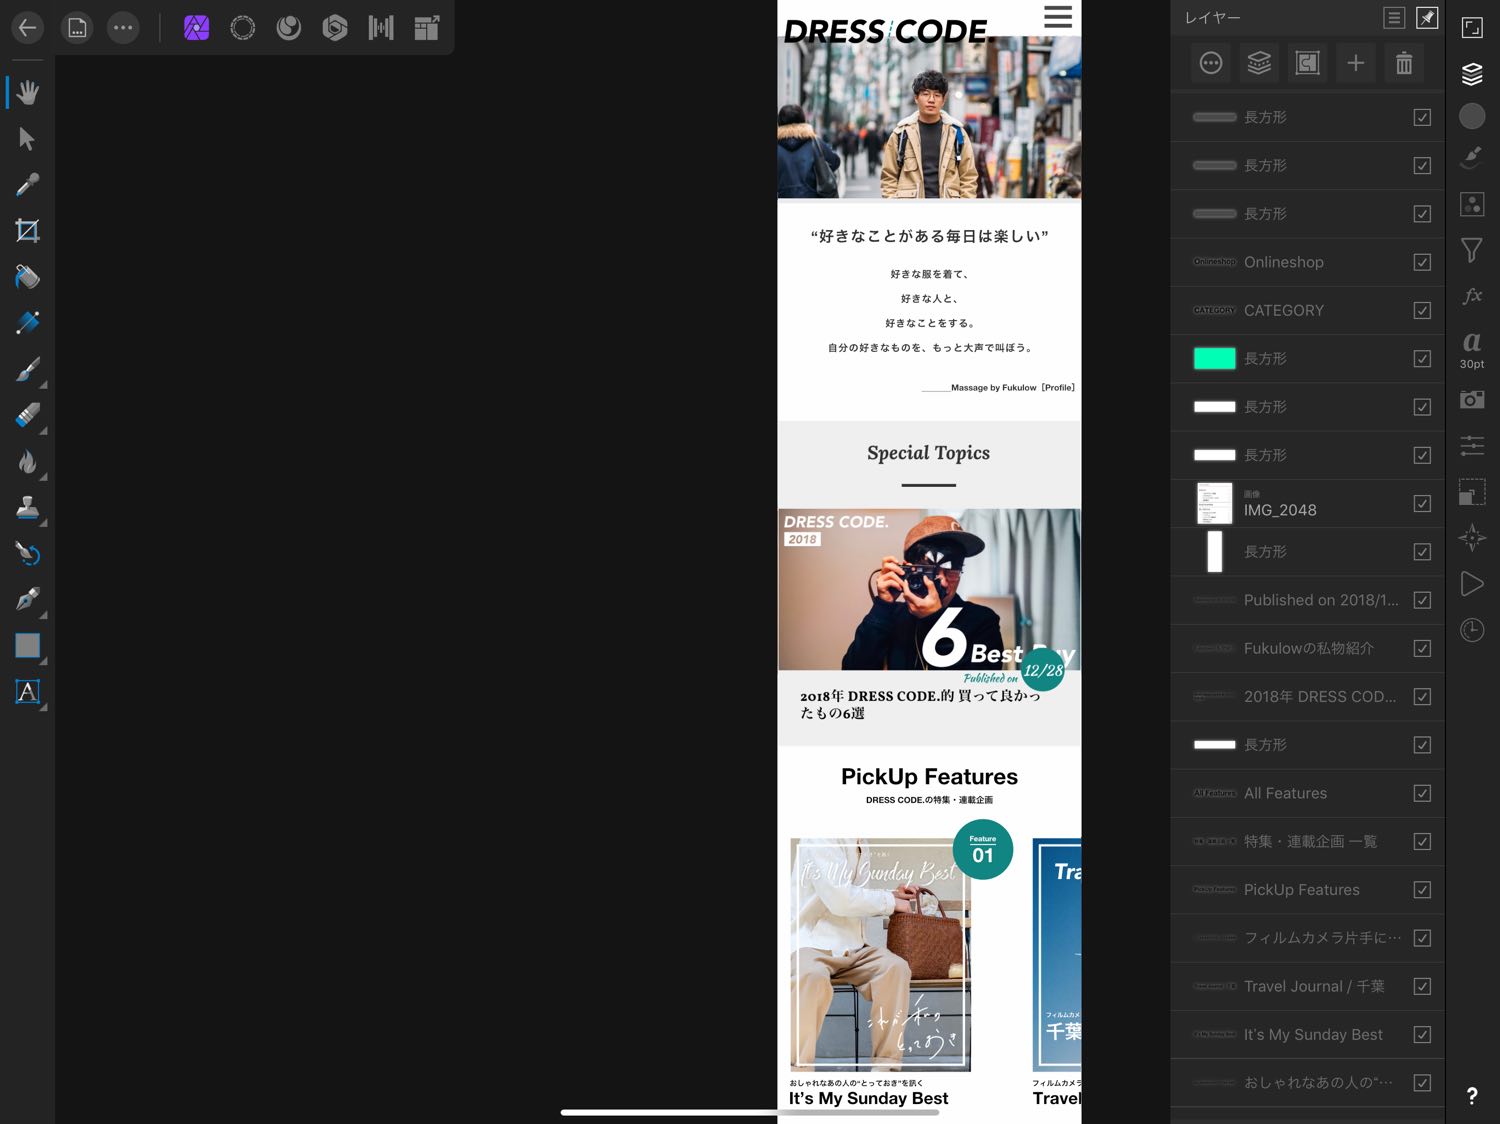Open the three-dots Edit menu in top bar
Viewport: 1500px width, 1124px height.
[x=123, y=28]
